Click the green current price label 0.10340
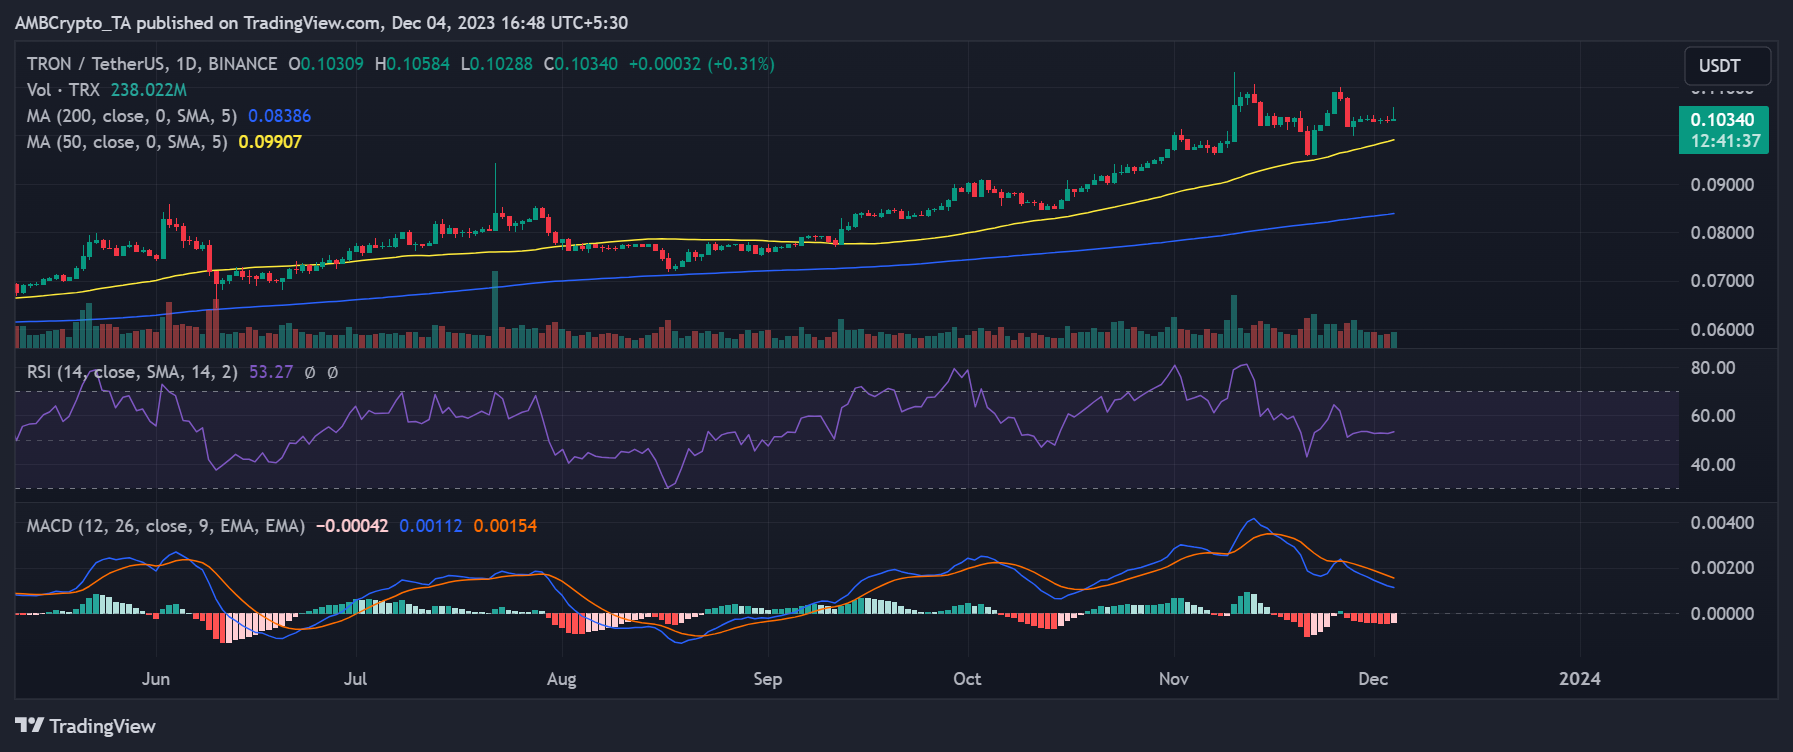 [1722, 120]
